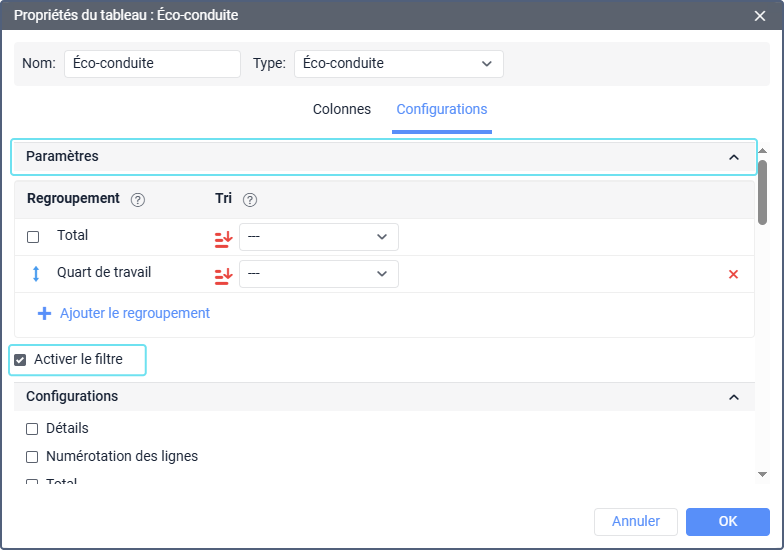Close the Propriétés du tableau dialog

[759, 15]
